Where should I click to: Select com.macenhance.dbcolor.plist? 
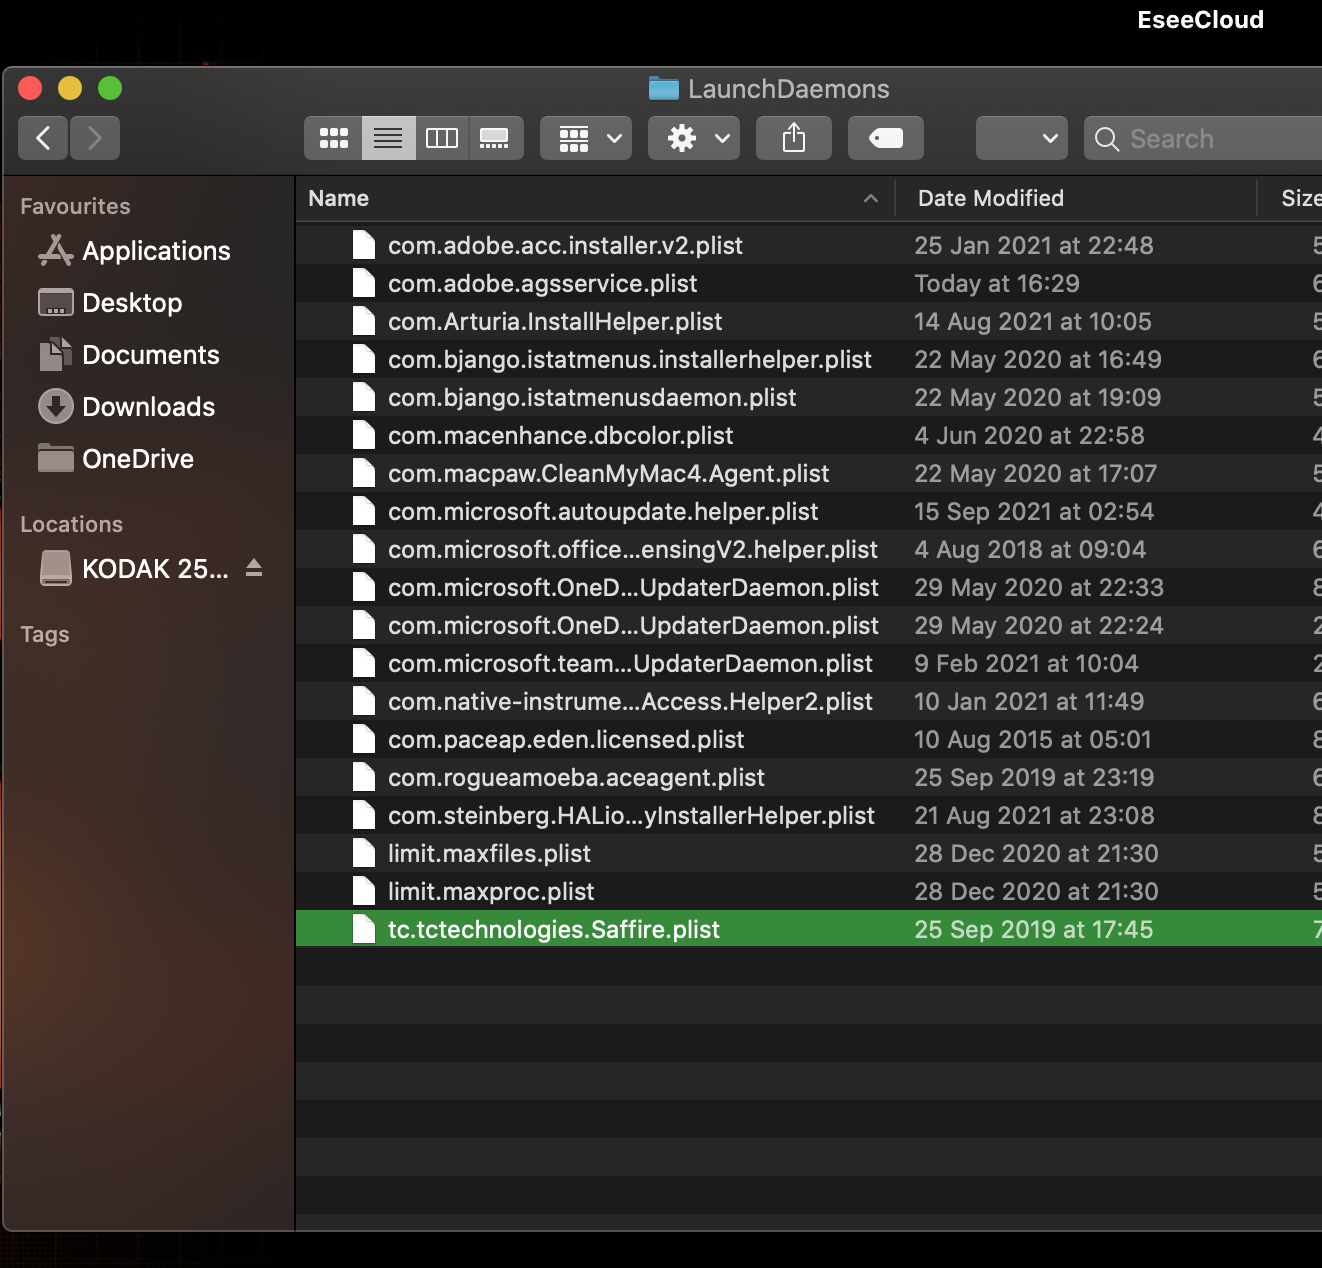click(x=808, y=435)
